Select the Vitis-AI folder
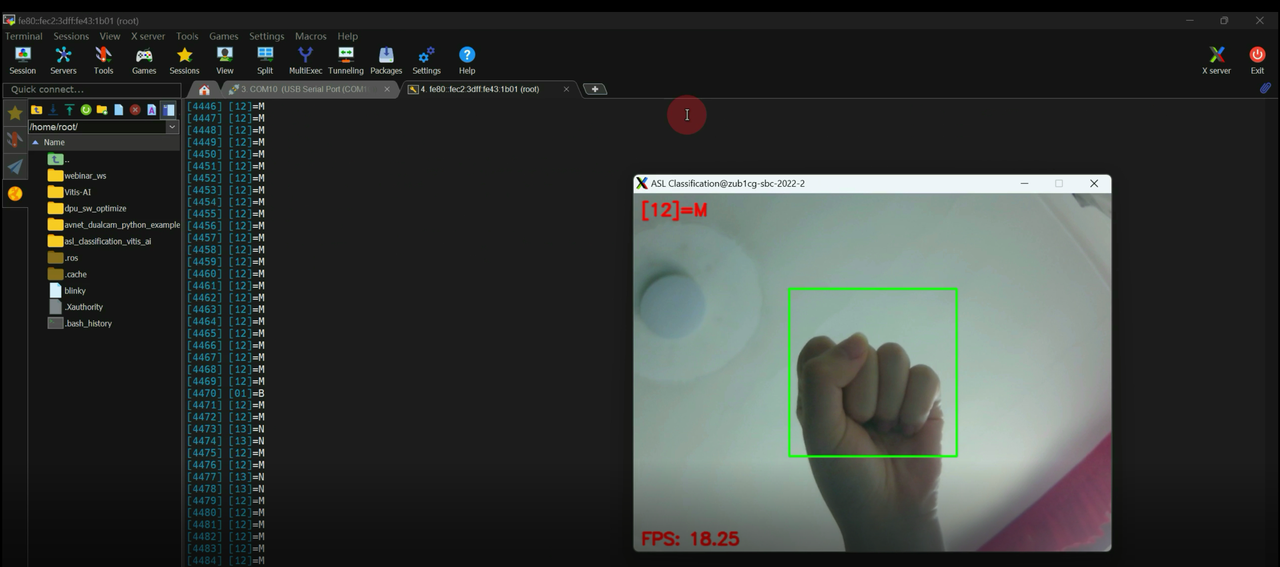This screenshot has height=567, width=1280. pyautogui.click(x=70, y=192)
